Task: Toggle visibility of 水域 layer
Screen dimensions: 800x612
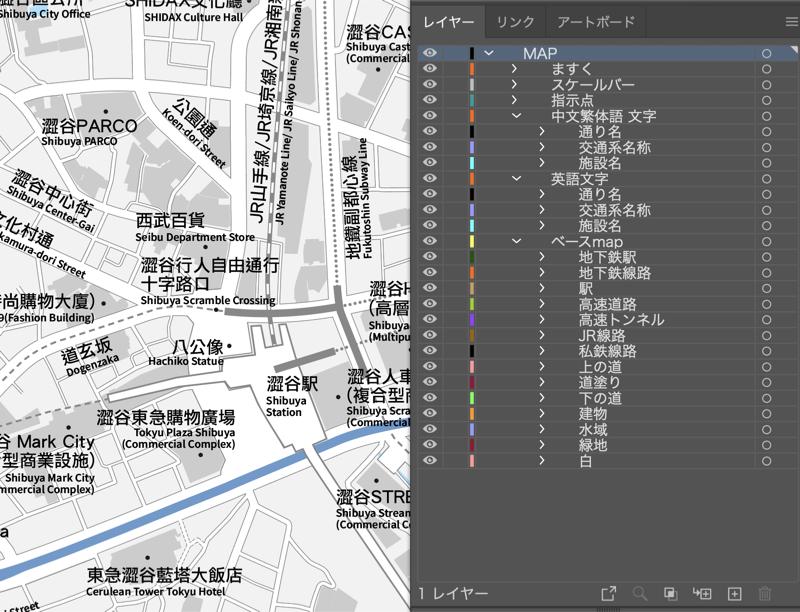Action: click(x=430, y=429)
